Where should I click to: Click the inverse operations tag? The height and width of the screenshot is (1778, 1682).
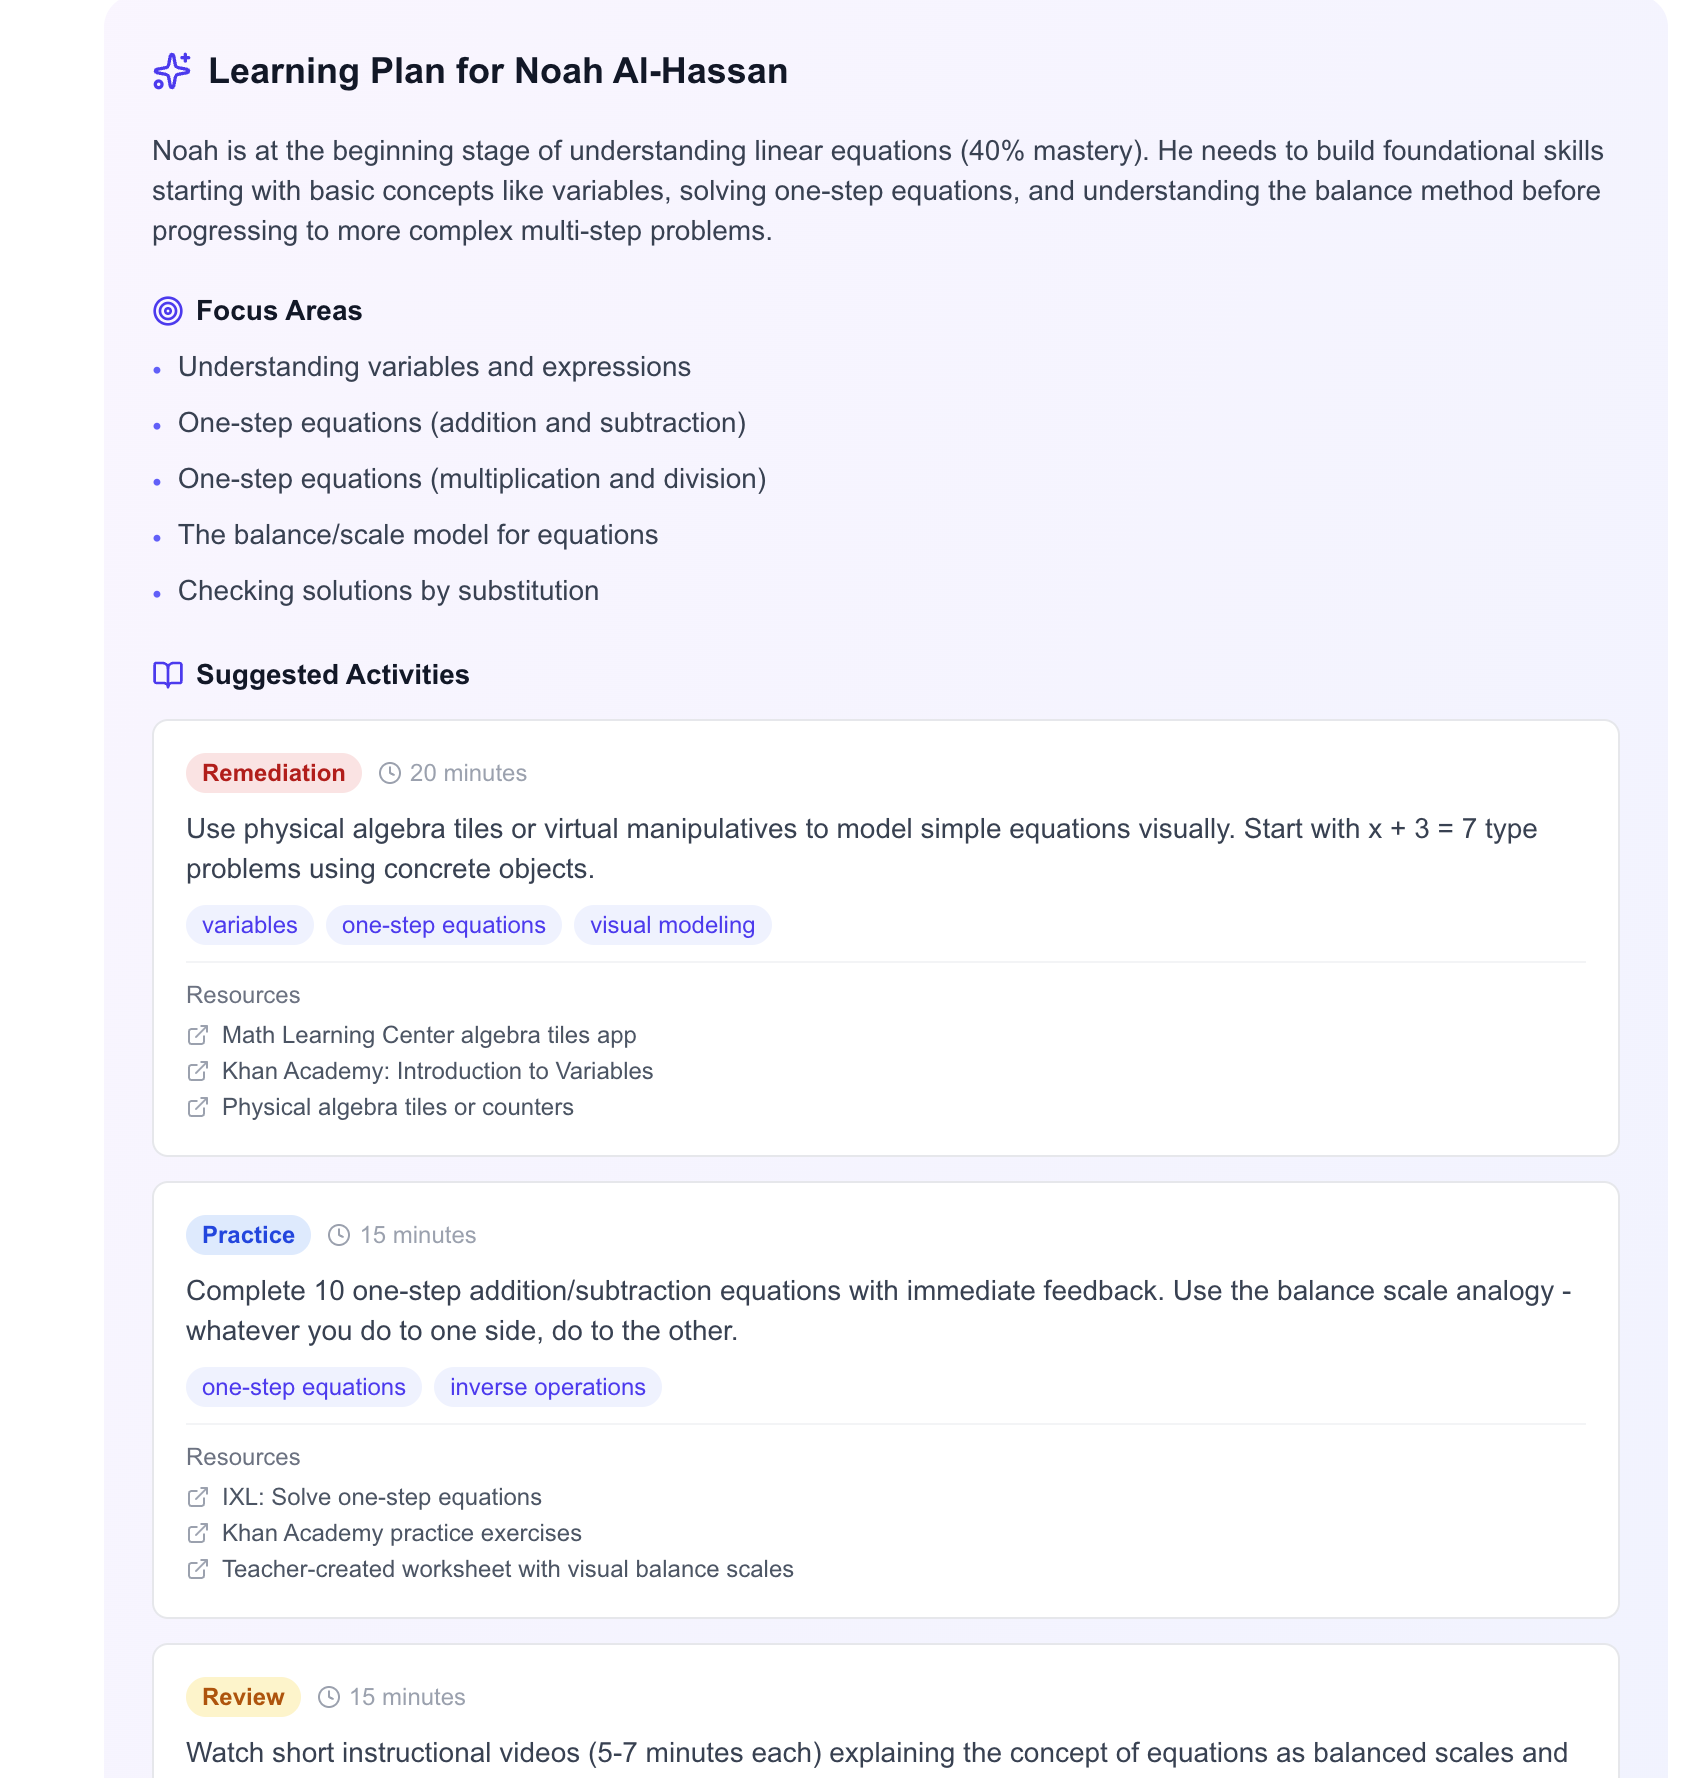point(547,1387)
